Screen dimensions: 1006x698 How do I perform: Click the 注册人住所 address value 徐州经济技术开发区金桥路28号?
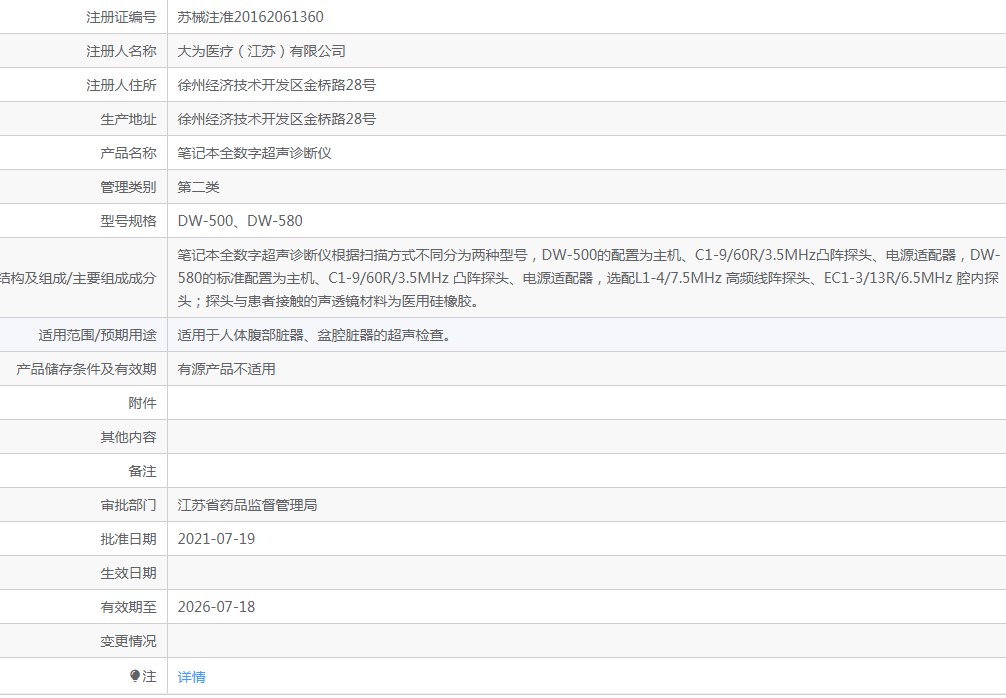click(x=277, y=85)
